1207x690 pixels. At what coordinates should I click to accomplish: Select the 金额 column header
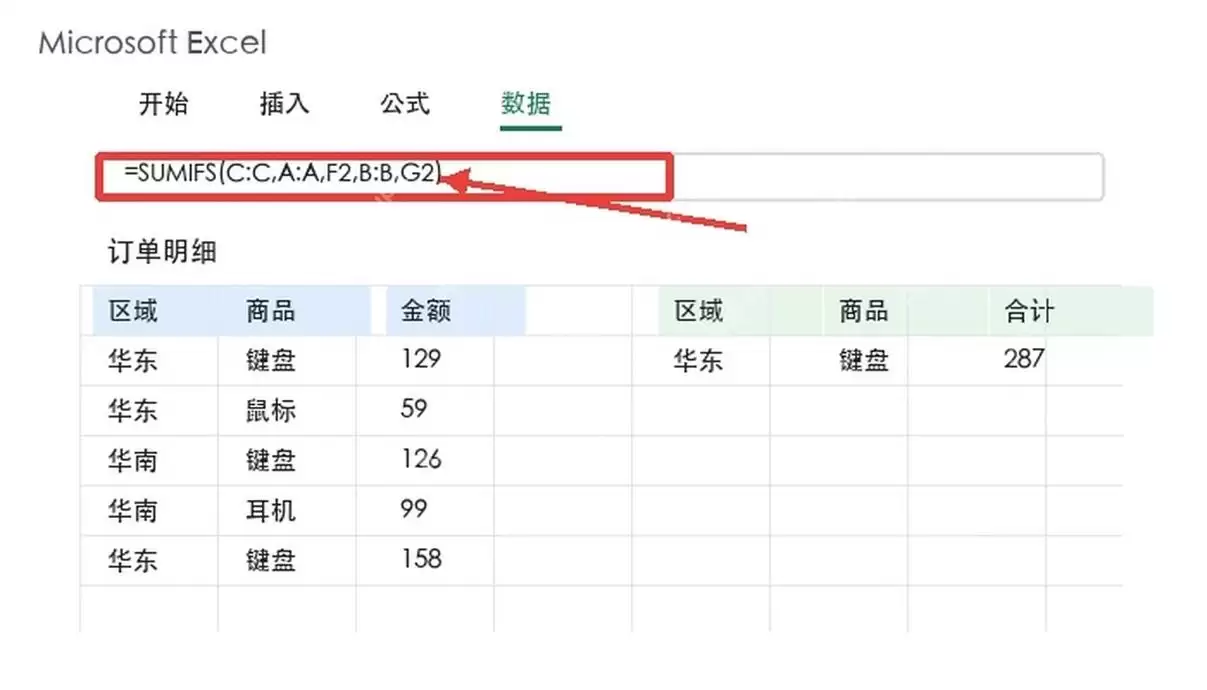click(426, 311)
